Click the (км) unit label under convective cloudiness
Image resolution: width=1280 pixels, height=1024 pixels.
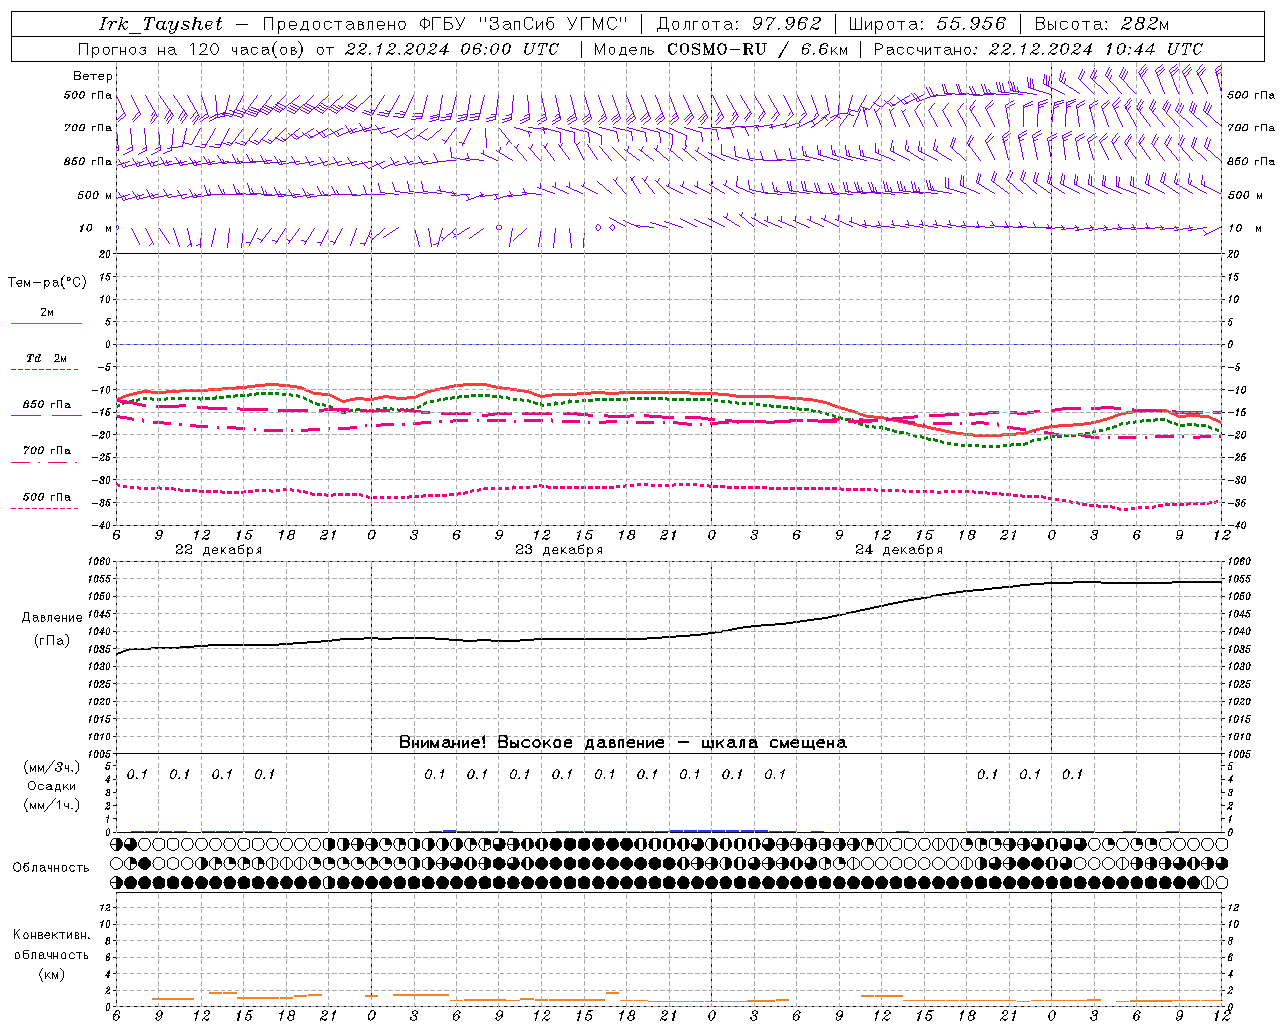pyautogui.click(x=51, y=974)
